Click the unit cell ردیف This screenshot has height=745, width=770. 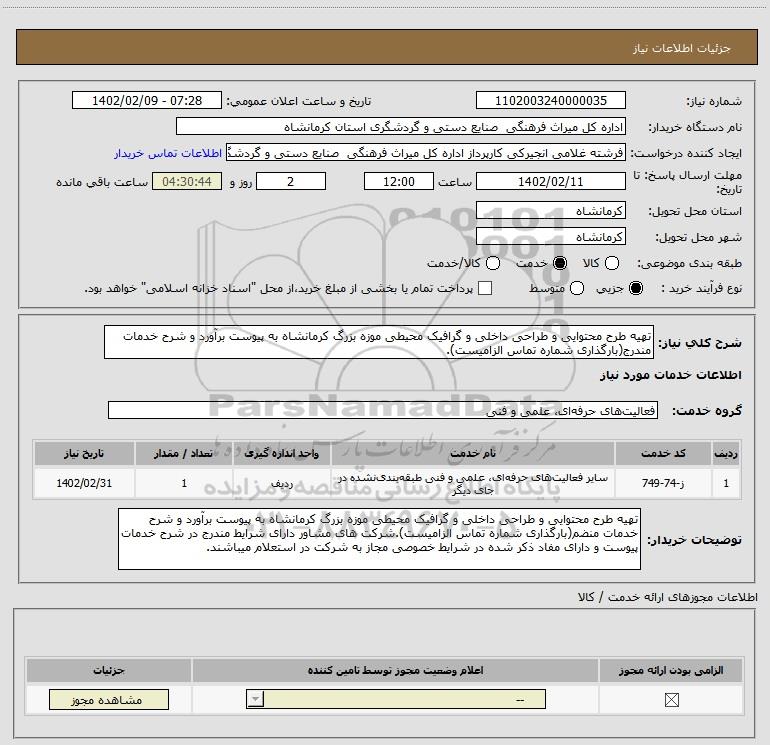[x=281, y=483]
